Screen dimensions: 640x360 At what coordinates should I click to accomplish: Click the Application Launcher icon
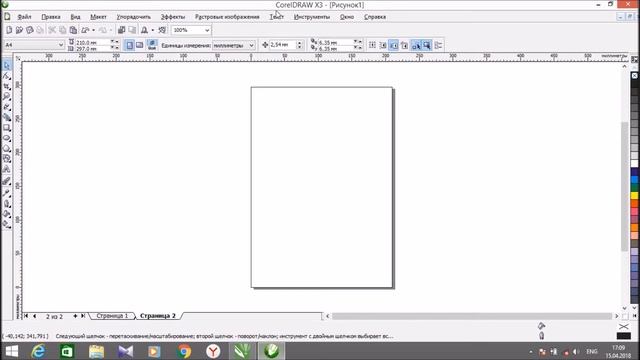coord(144,30)
